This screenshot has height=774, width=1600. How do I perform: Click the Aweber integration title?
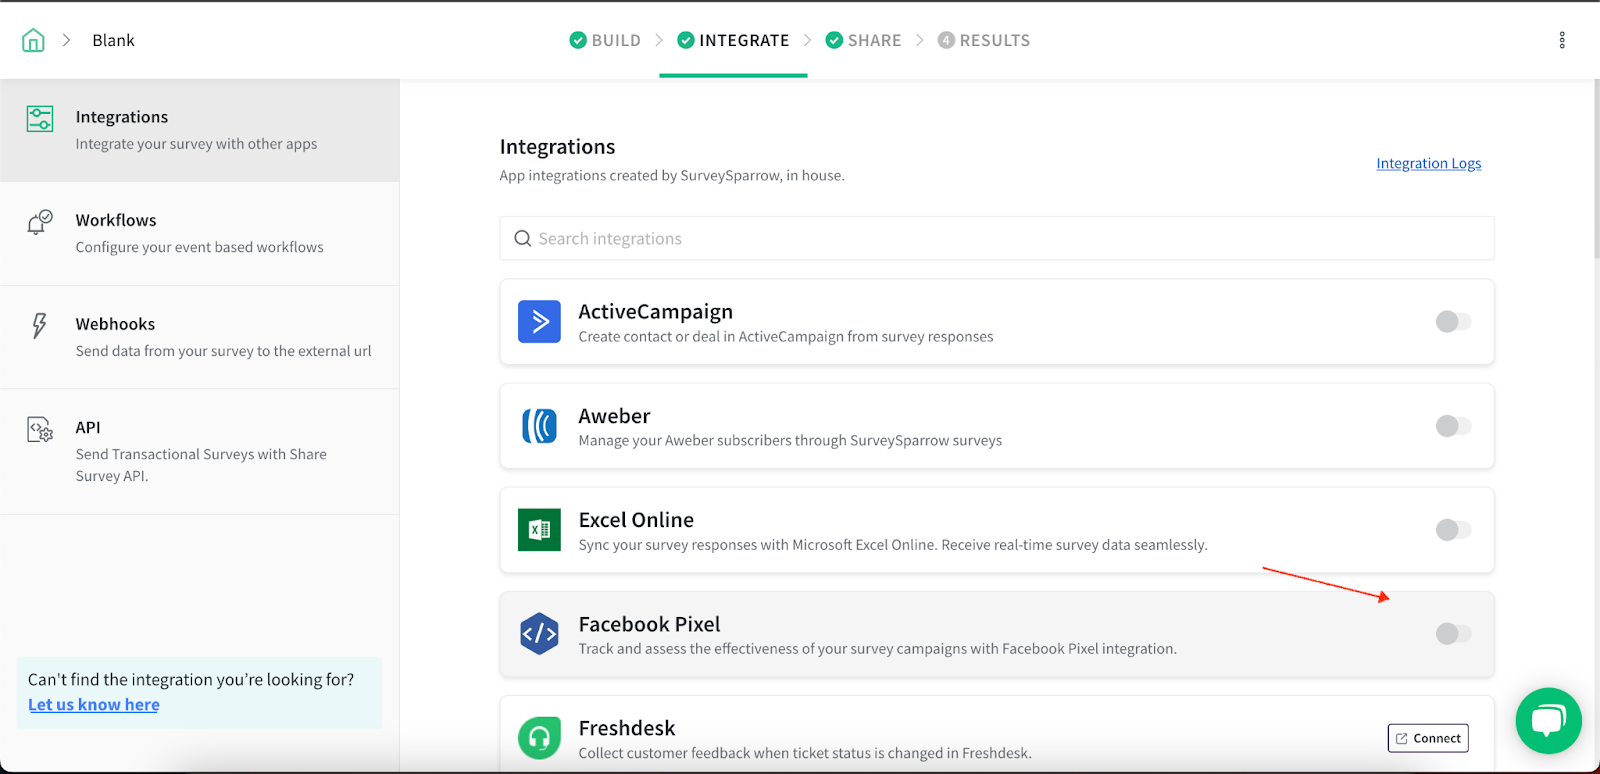point(614,416)
